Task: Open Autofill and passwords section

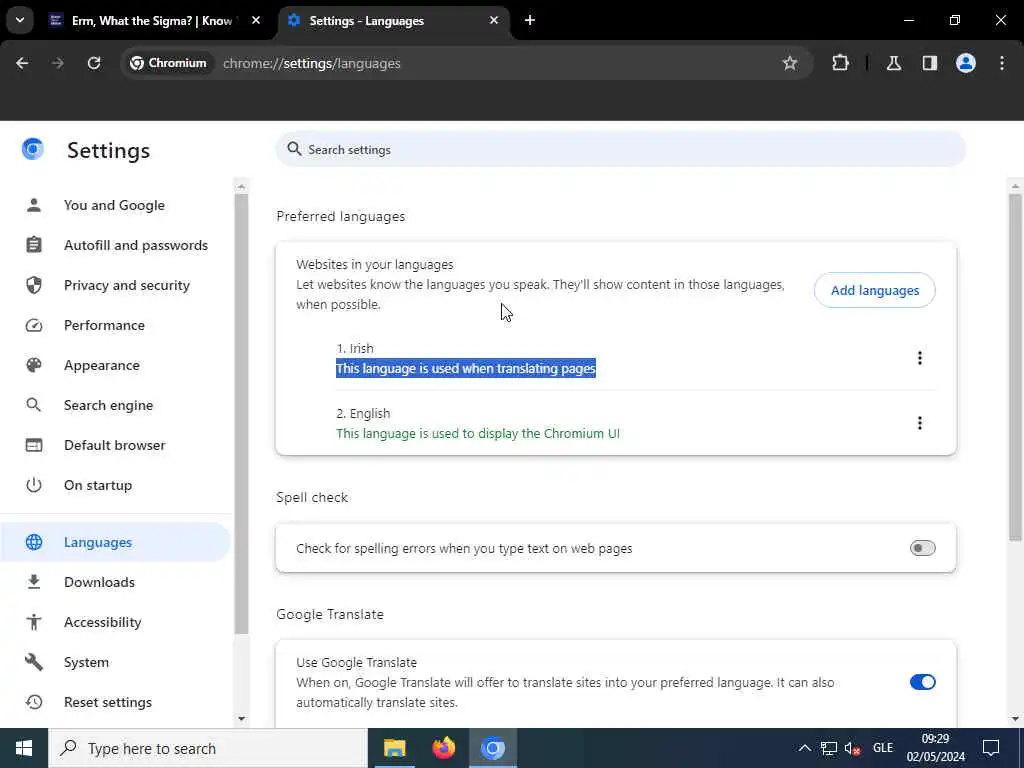Action: pos(115,245)
